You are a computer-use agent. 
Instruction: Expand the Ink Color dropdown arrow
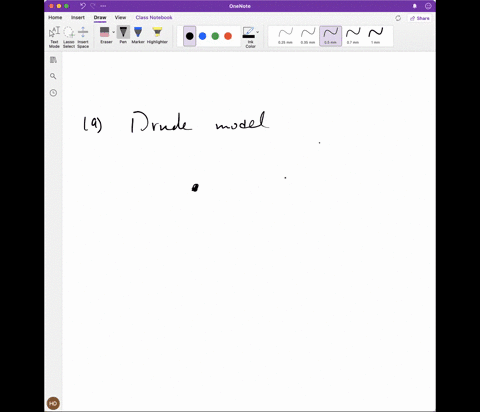tap(258, 32)
